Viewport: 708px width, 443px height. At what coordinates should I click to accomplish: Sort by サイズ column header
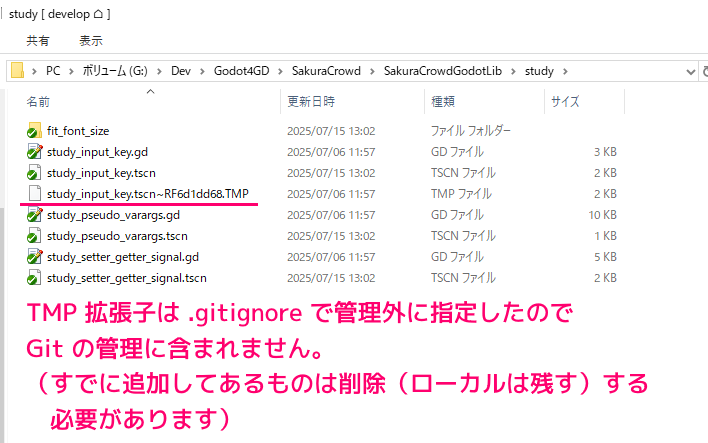click(x=565, y=102)
